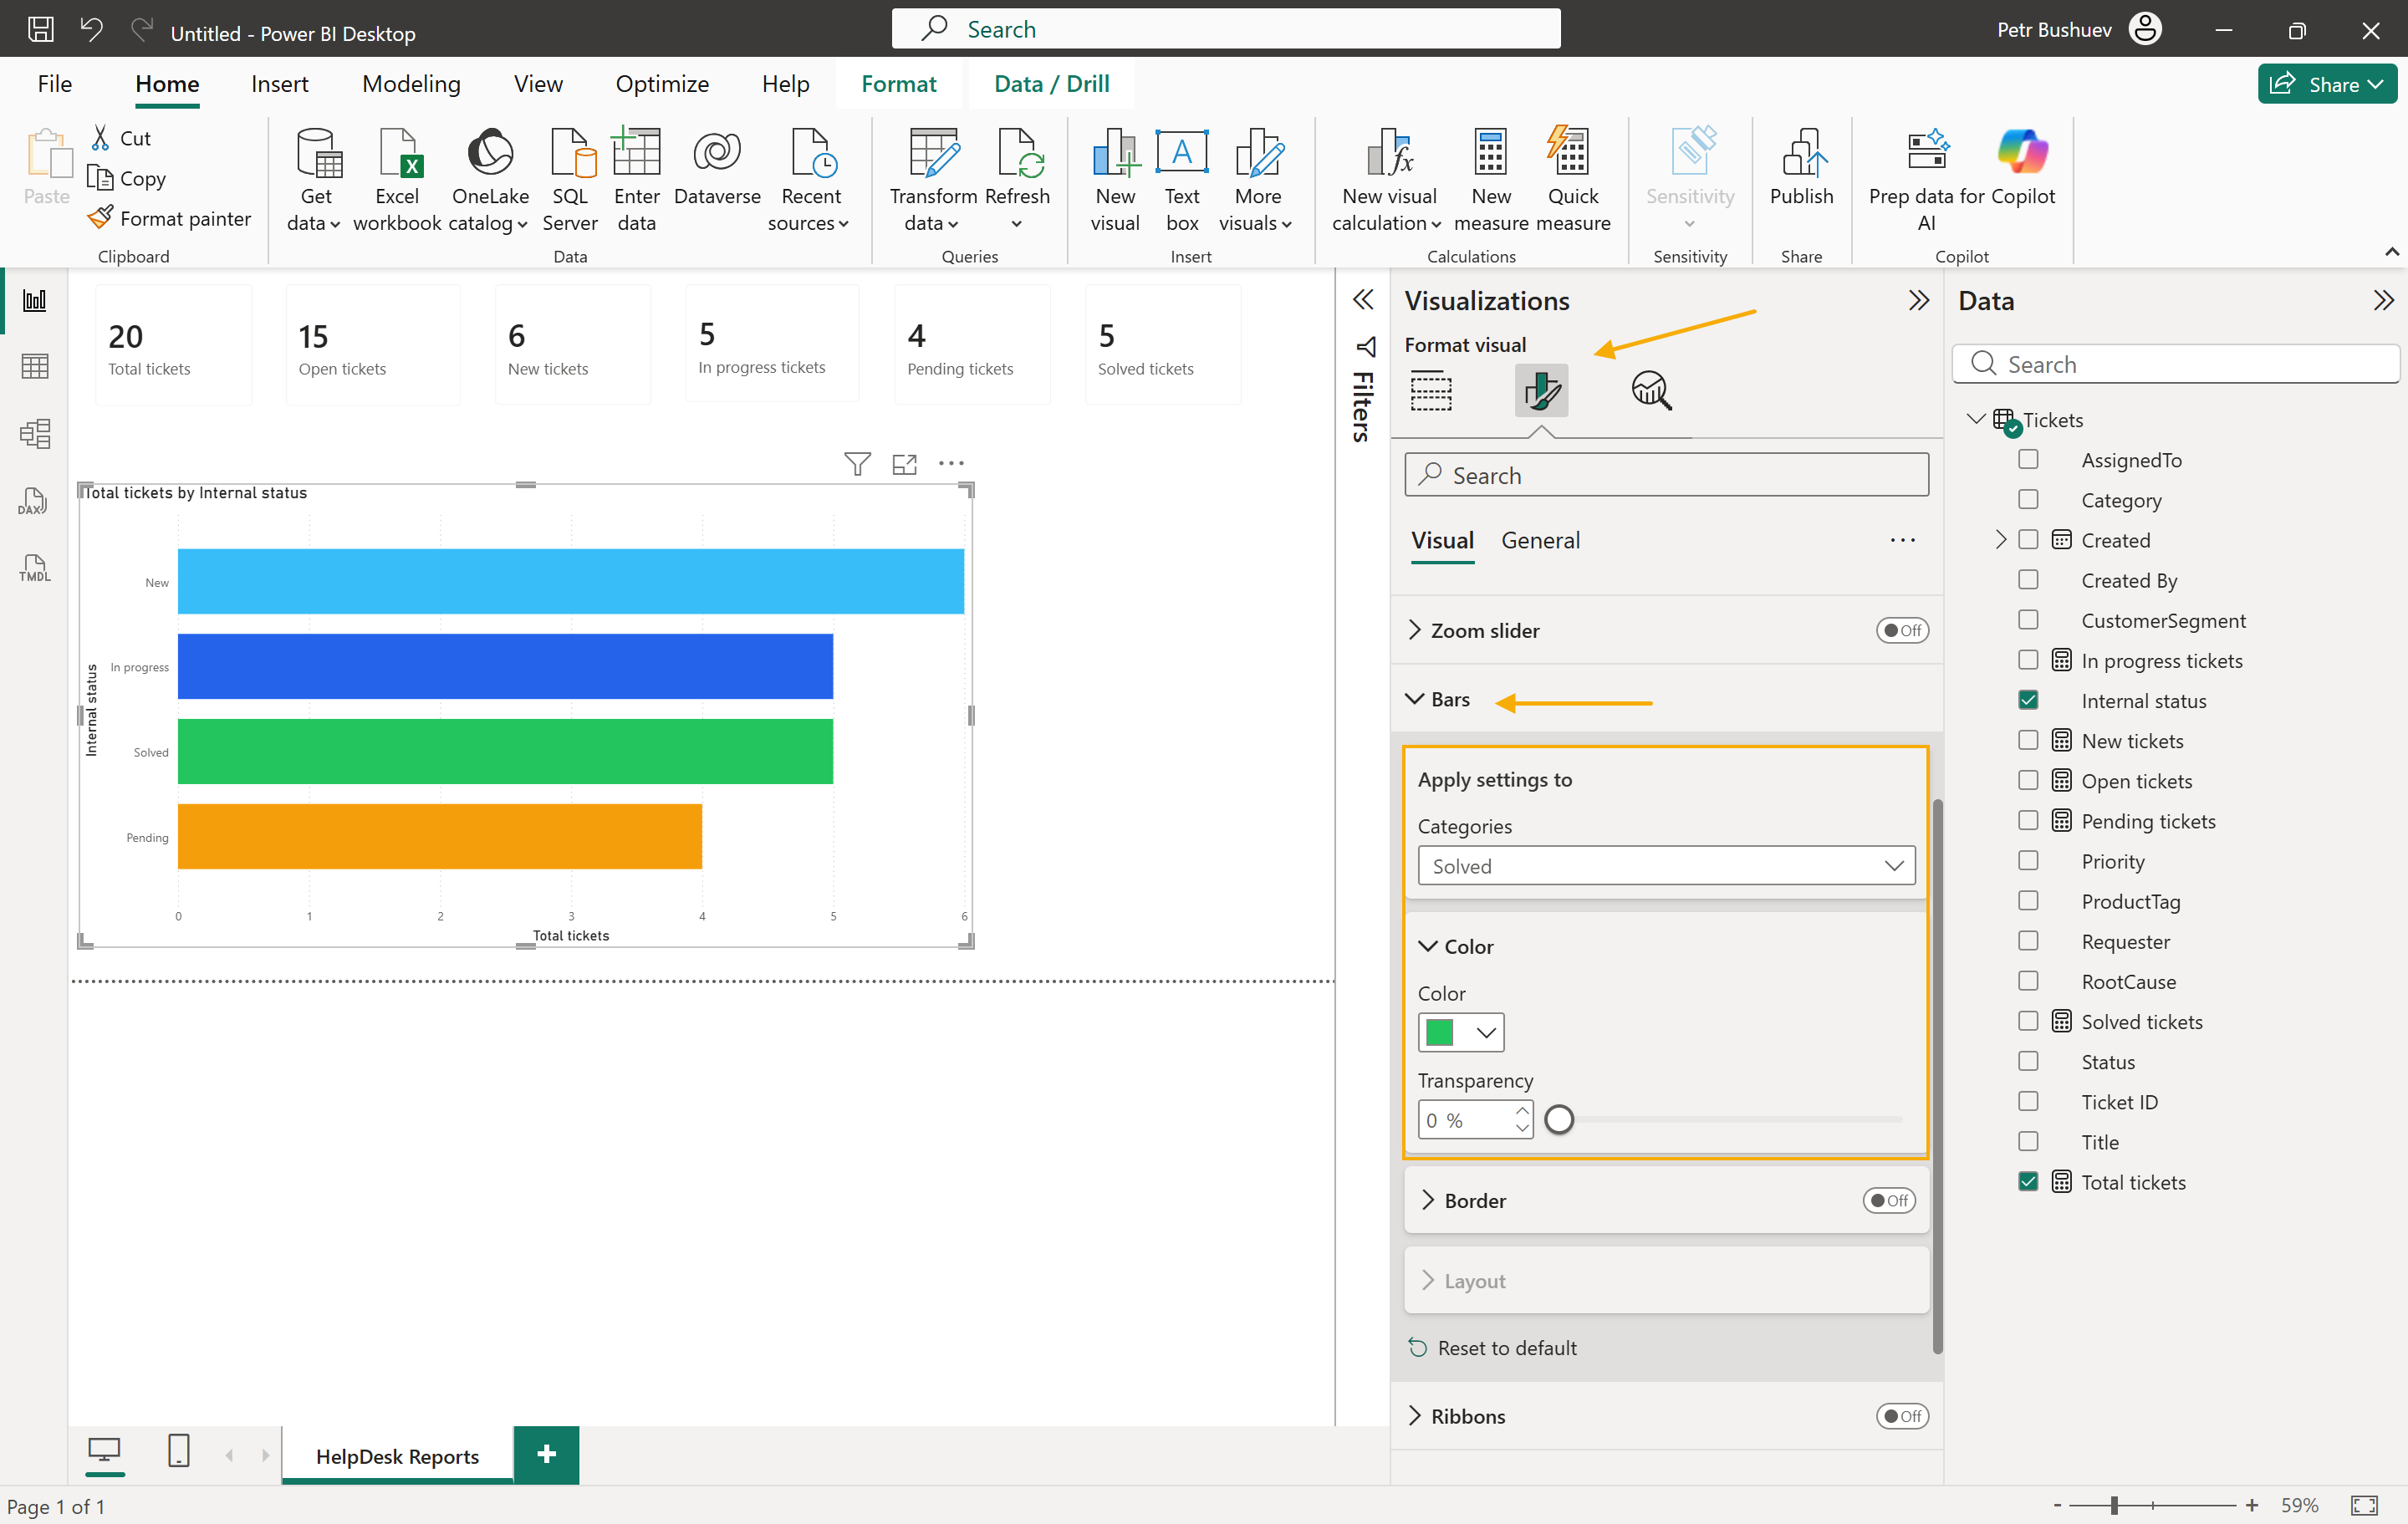Screen dimensions: 2408x1524
Task: Select Format painter
Action: click(x=169, y=218)
